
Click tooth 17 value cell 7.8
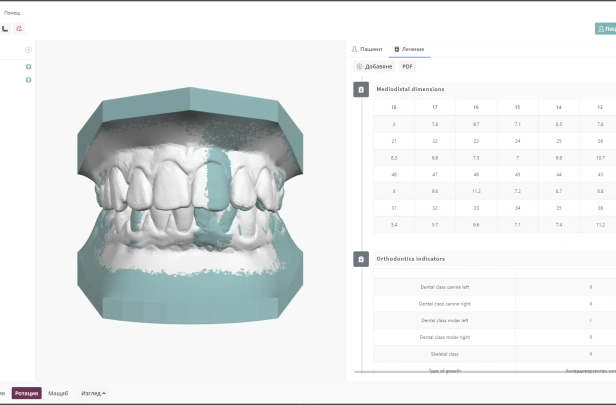[435, 124]
